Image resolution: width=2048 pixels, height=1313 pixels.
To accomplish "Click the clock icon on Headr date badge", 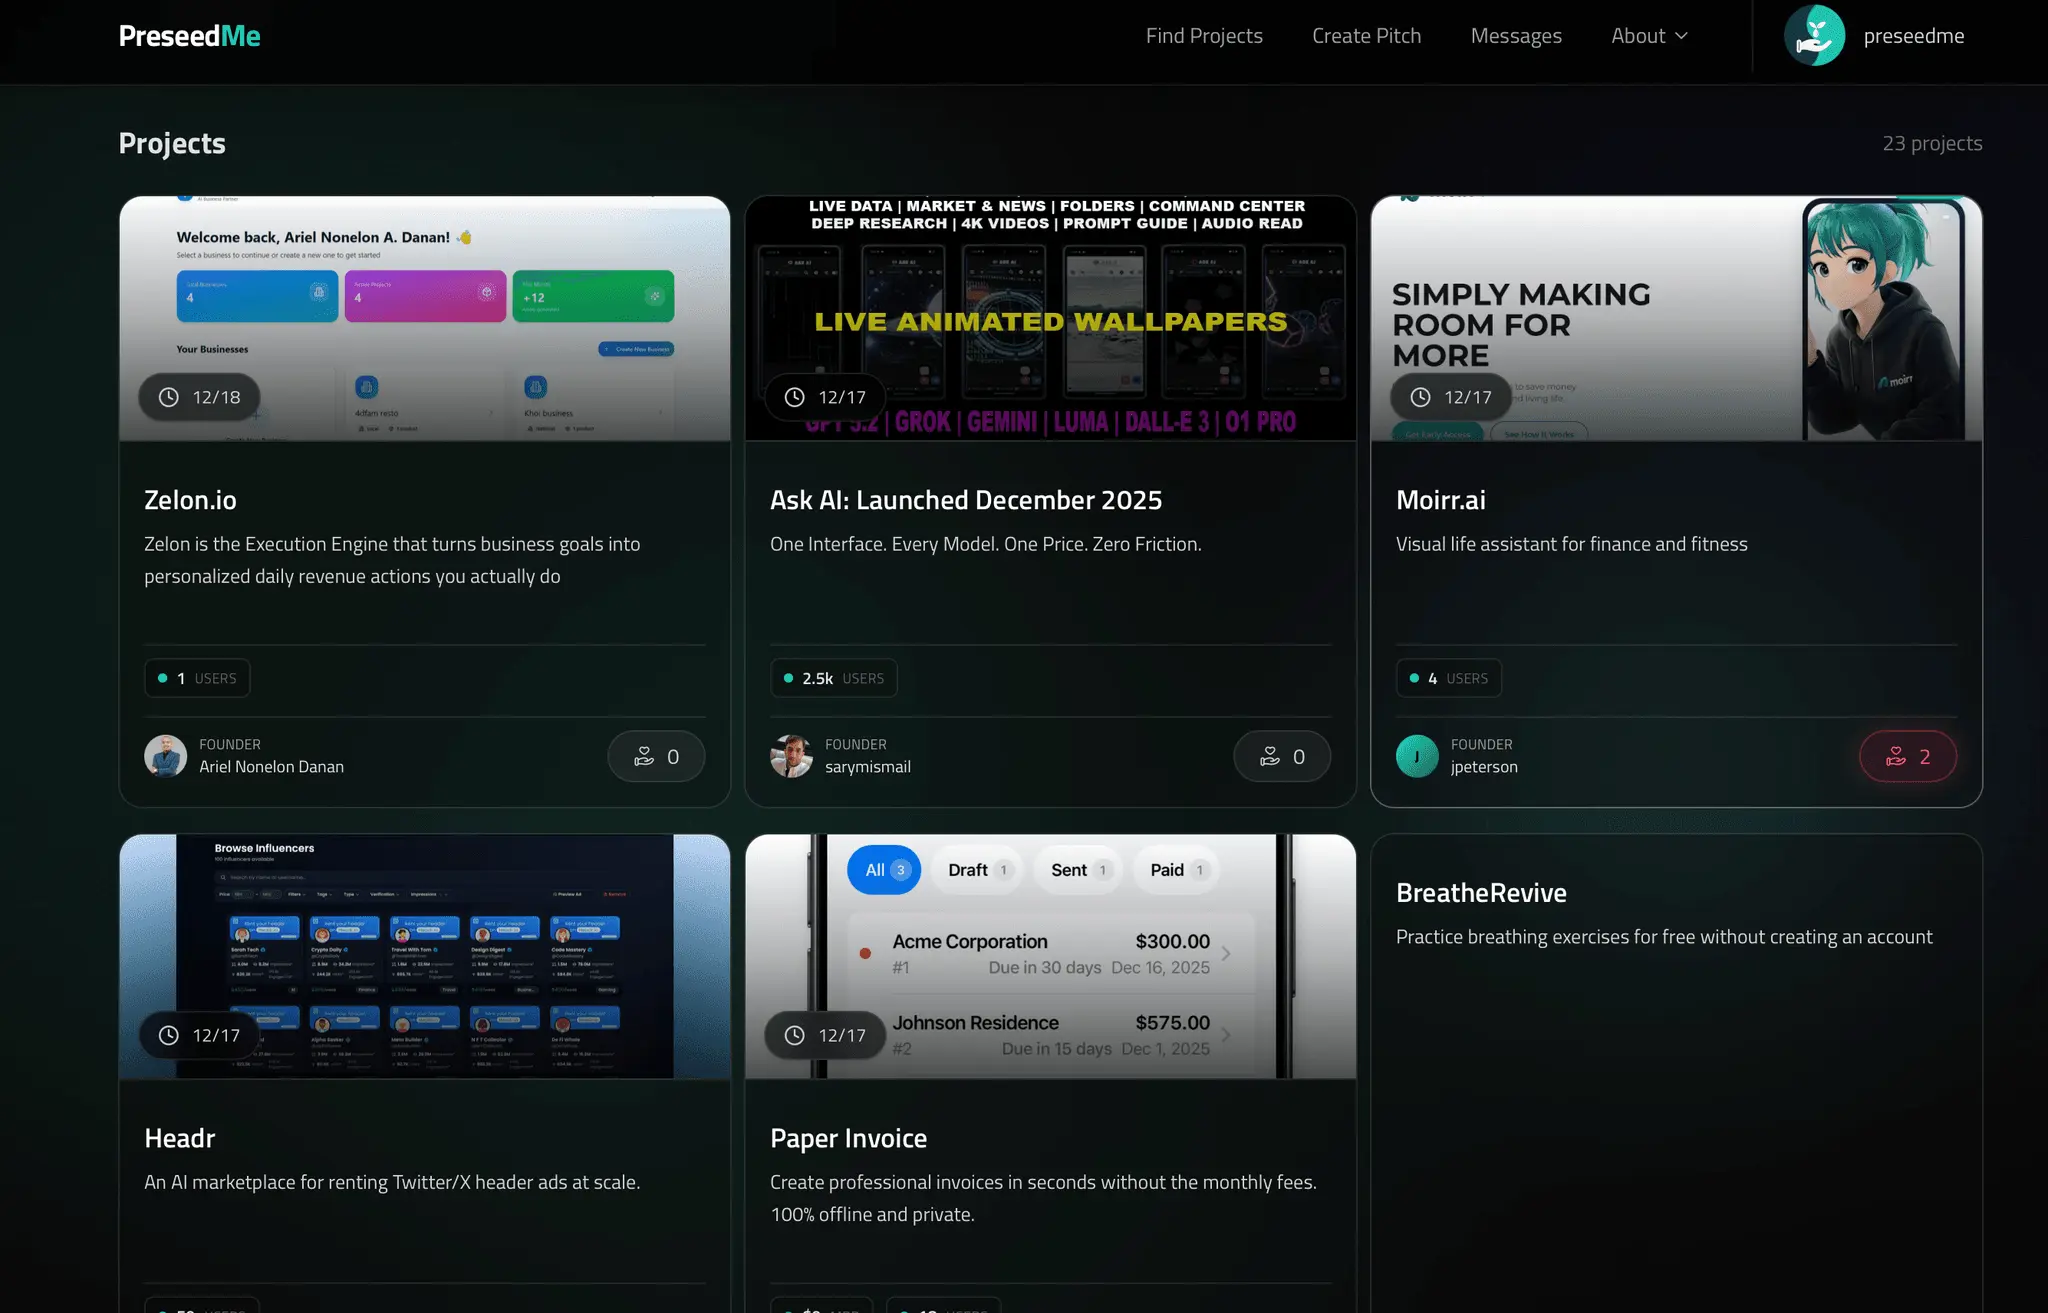I will 169,1035.
